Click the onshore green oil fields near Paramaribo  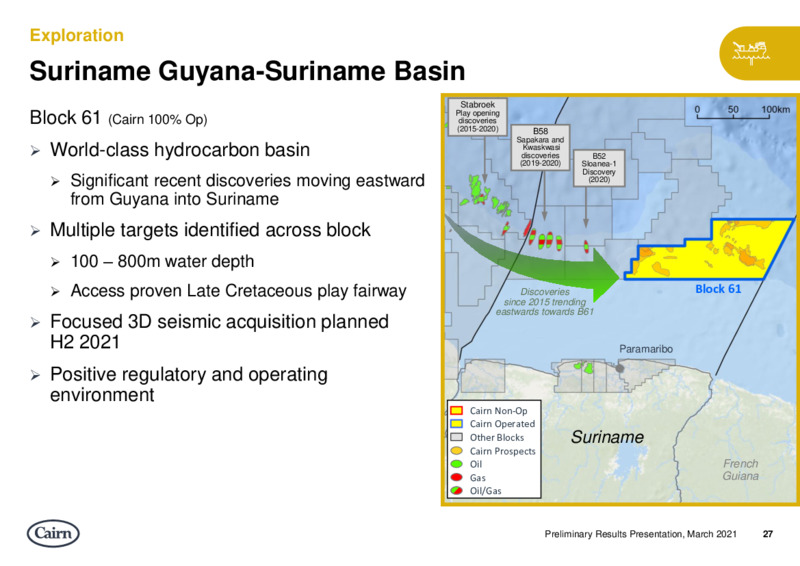point(583,367)
